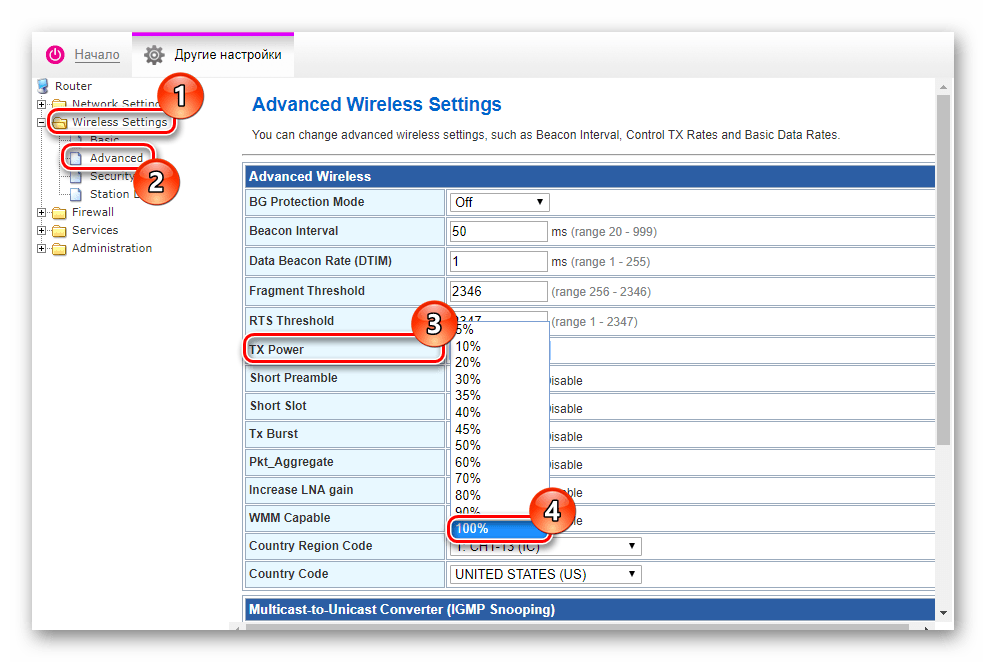
Task: Select the Administration tree item
Action: tap(112, 248)
